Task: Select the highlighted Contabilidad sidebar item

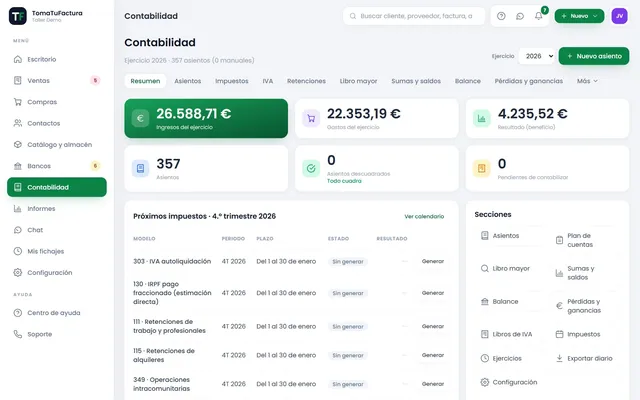Action: 57,187
